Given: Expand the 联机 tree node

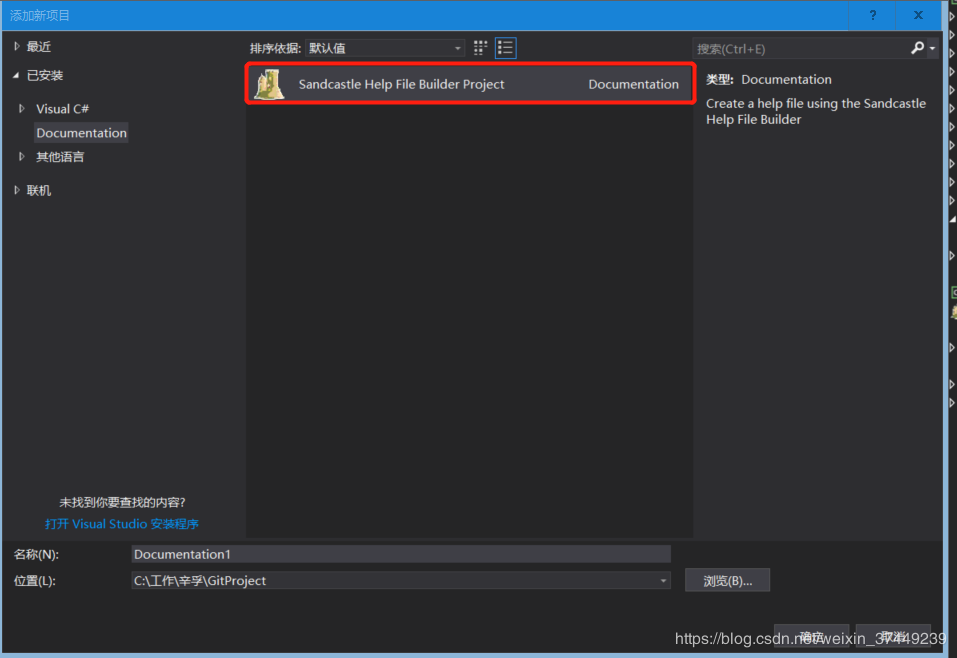Looking at the screenshot, I should click(17, 190).
